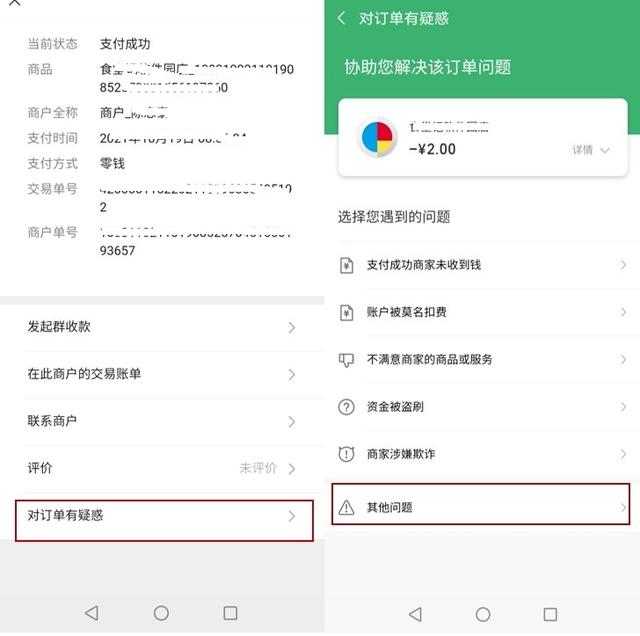The image size is (640, 636).
Task: Tap the back arrow beside 对订单有疑惑 header
Action: pos(342,18)
